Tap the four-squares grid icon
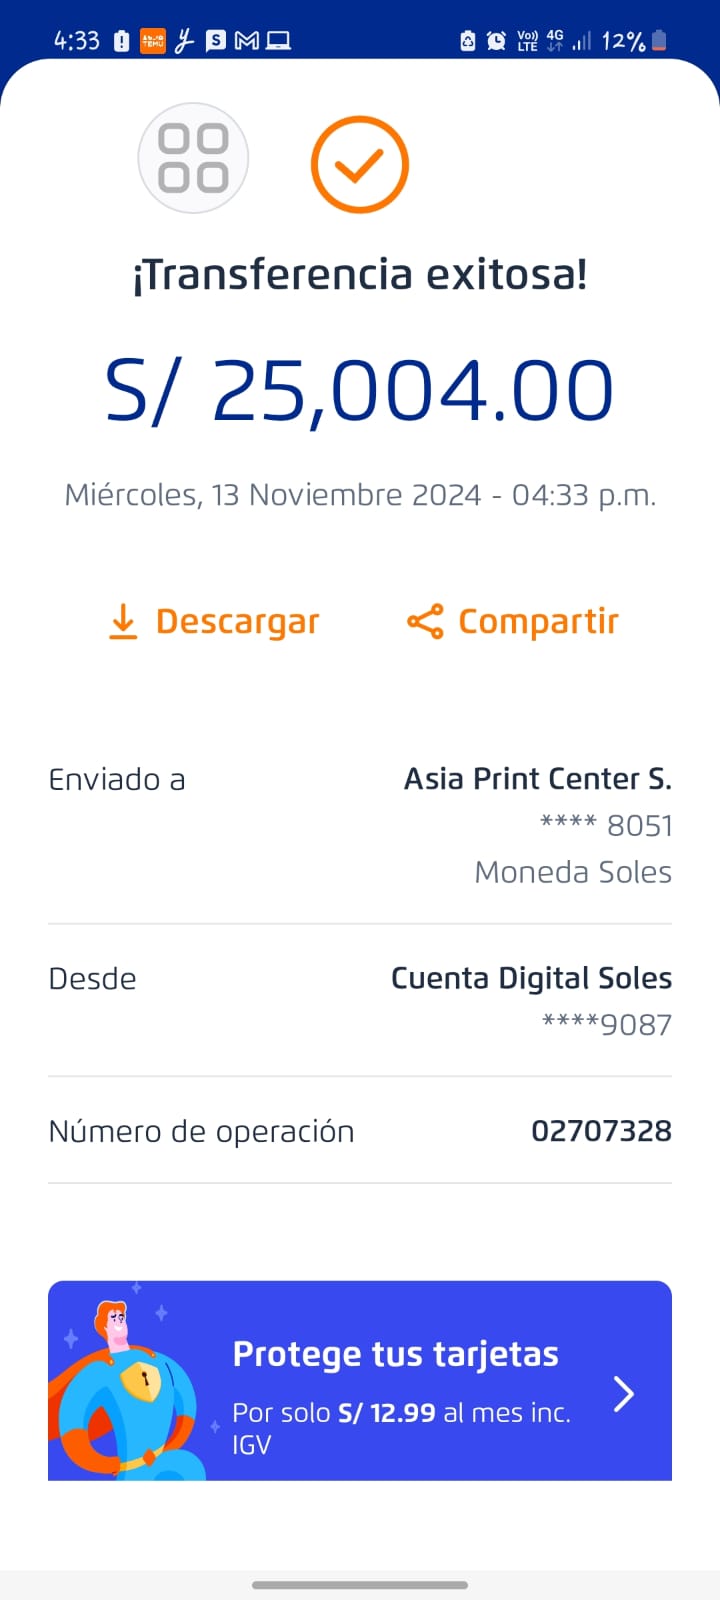720x1600 pixels. point(193,158)
